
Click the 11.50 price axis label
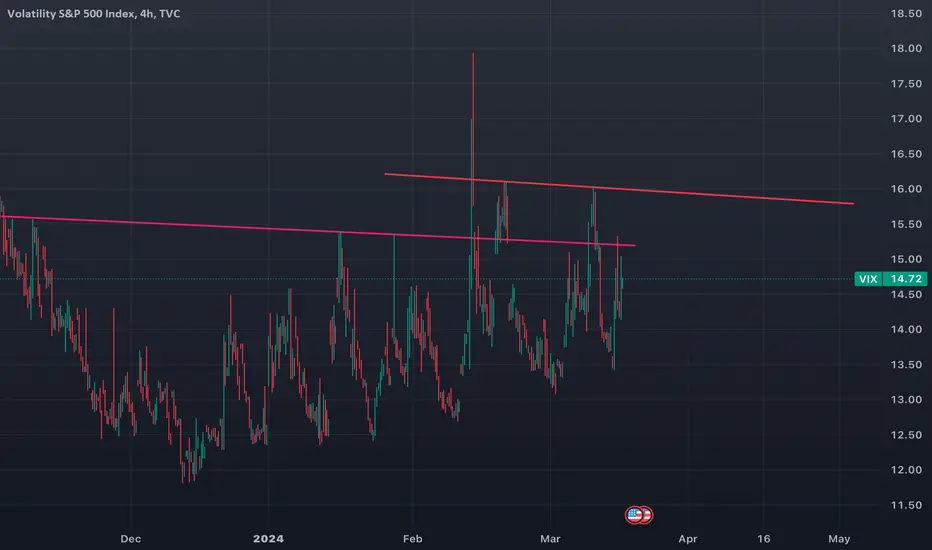(906, 505)
